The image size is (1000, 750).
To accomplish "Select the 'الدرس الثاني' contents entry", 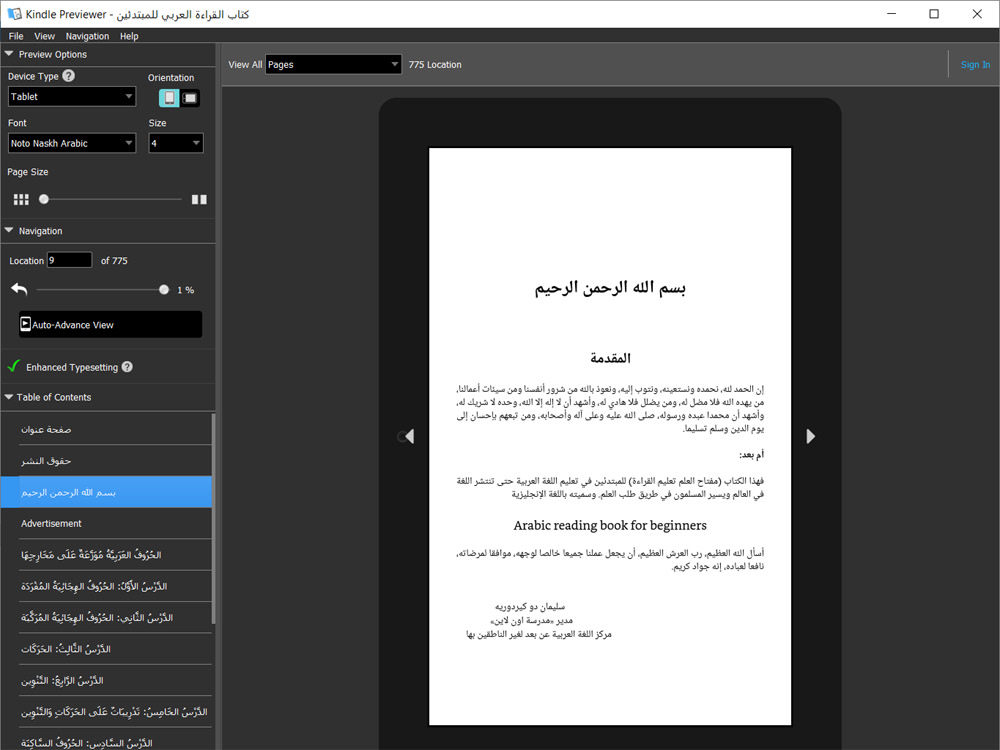I will (x=107, y=617).
